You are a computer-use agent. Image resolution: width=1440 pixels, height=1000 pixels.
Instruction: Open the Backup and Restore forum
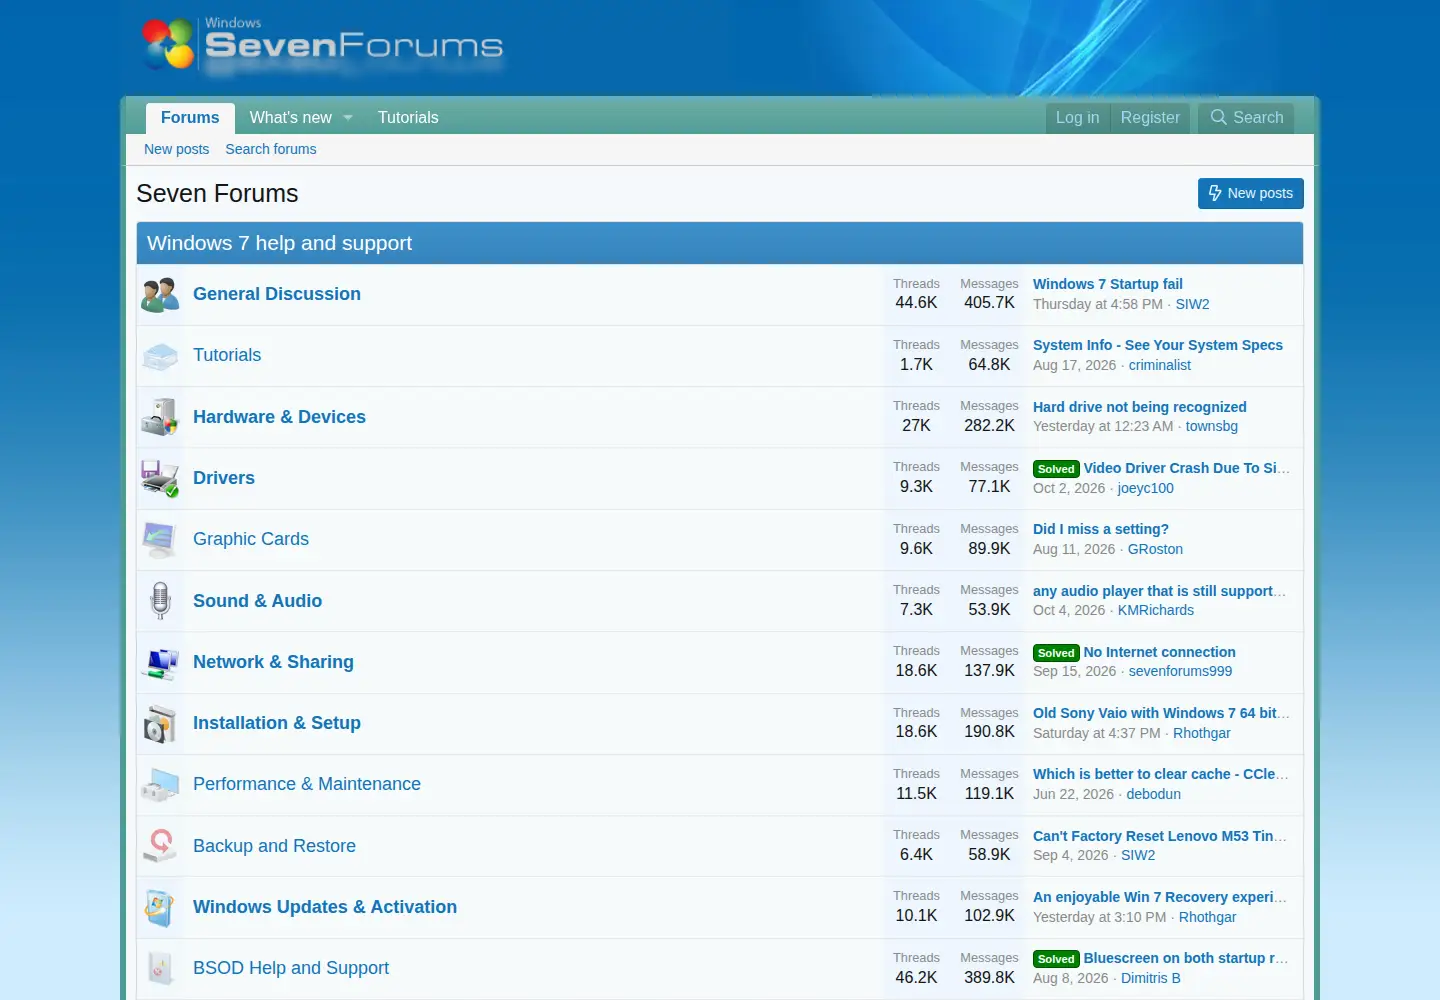pos(274,846)
